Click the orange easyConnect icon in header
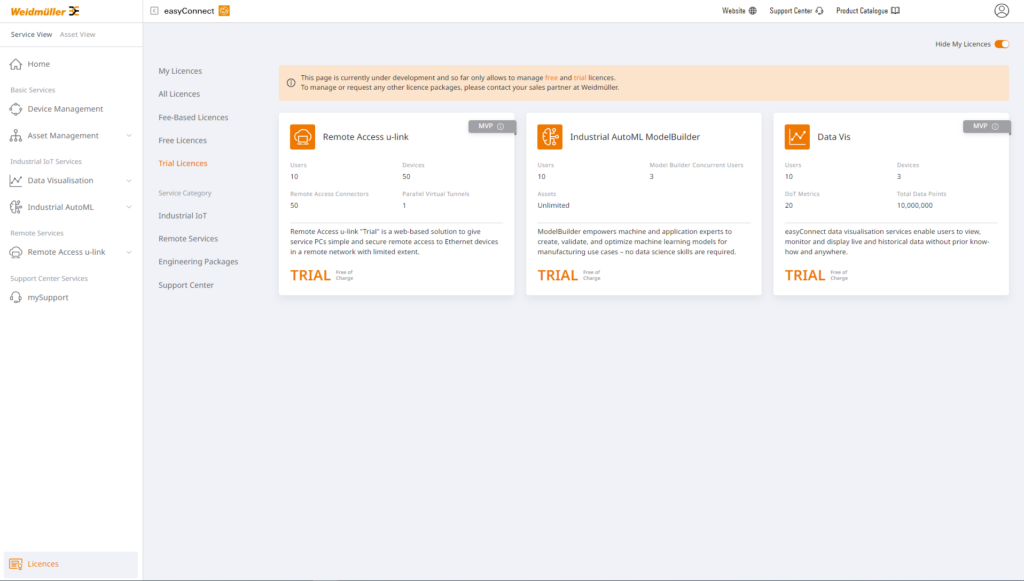Image resolution: width=1024 pixels, height=581 pixels. 224,11
